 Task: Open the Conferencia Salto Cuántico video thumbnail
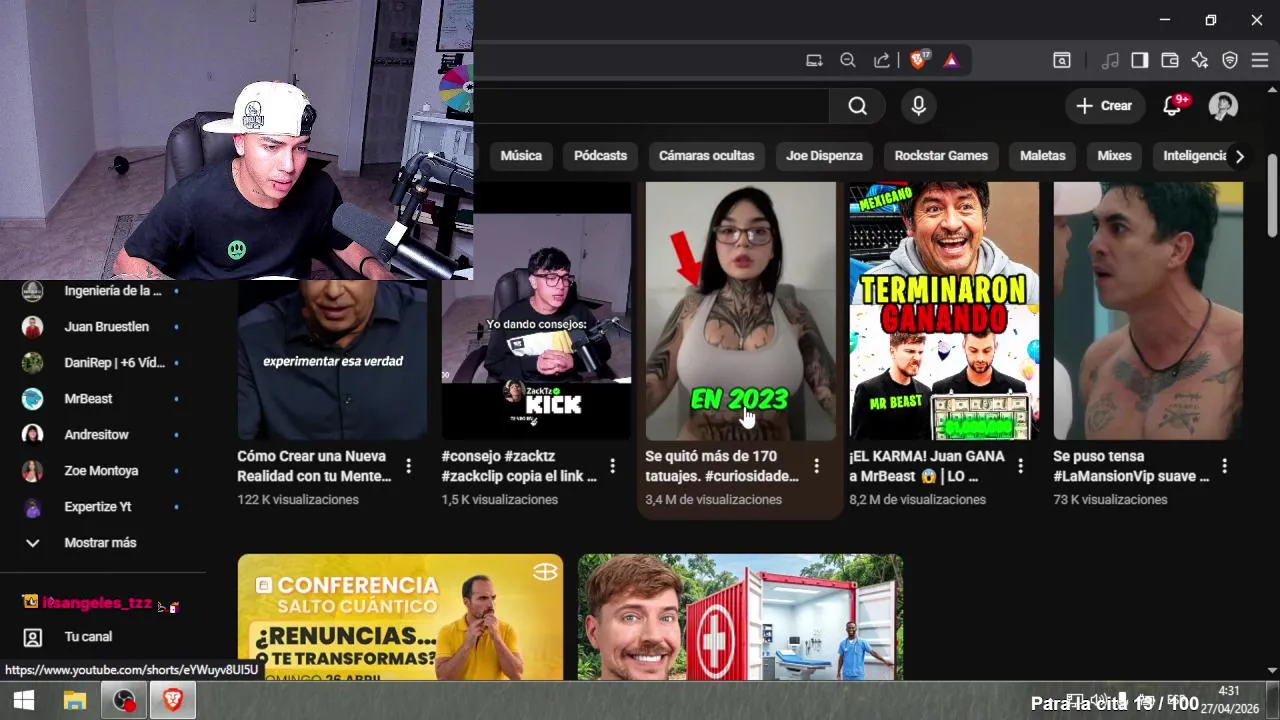point(400,617)
